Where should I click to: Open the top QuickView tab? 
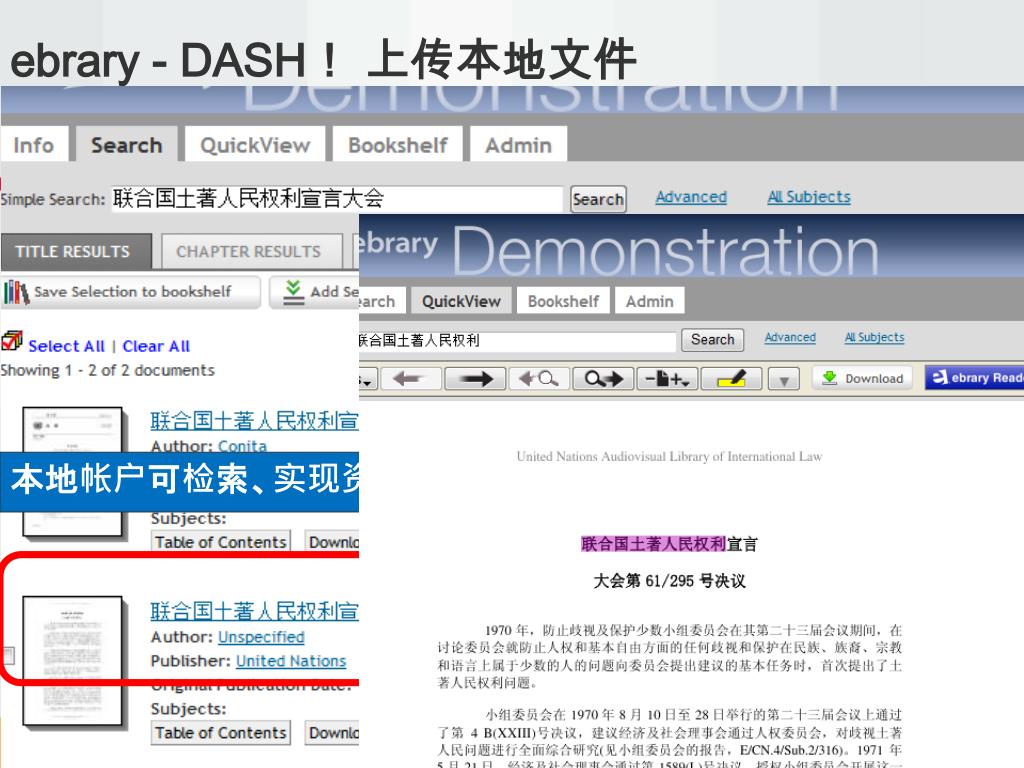click(x=255, y=144)
